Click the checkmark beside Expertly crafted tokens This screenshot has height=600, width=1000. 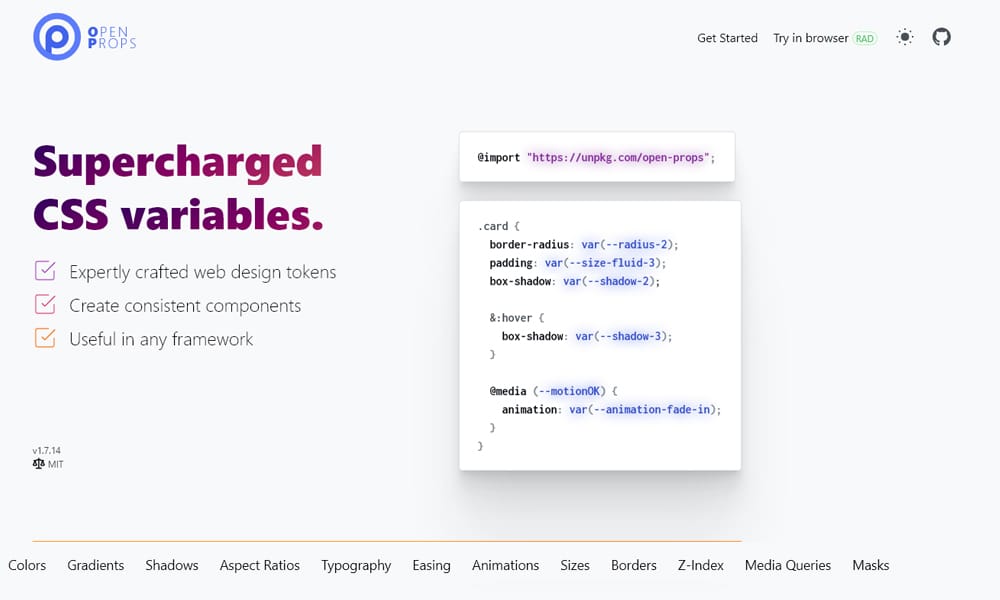pos(45,271)
